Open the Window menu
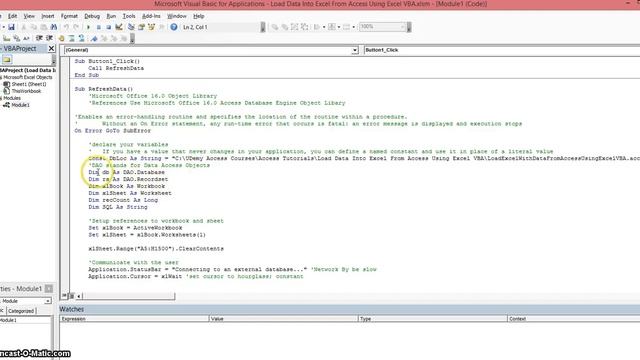 [177, 16]
